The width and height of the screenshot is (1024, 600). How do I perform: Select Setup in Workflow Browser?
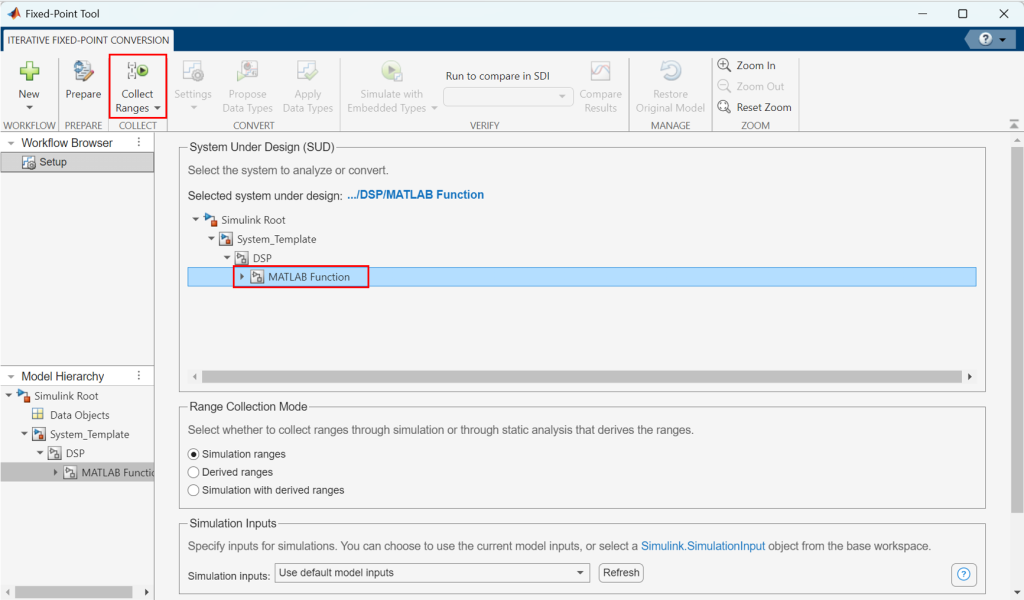pyautogui.click(x=77, y=162)
